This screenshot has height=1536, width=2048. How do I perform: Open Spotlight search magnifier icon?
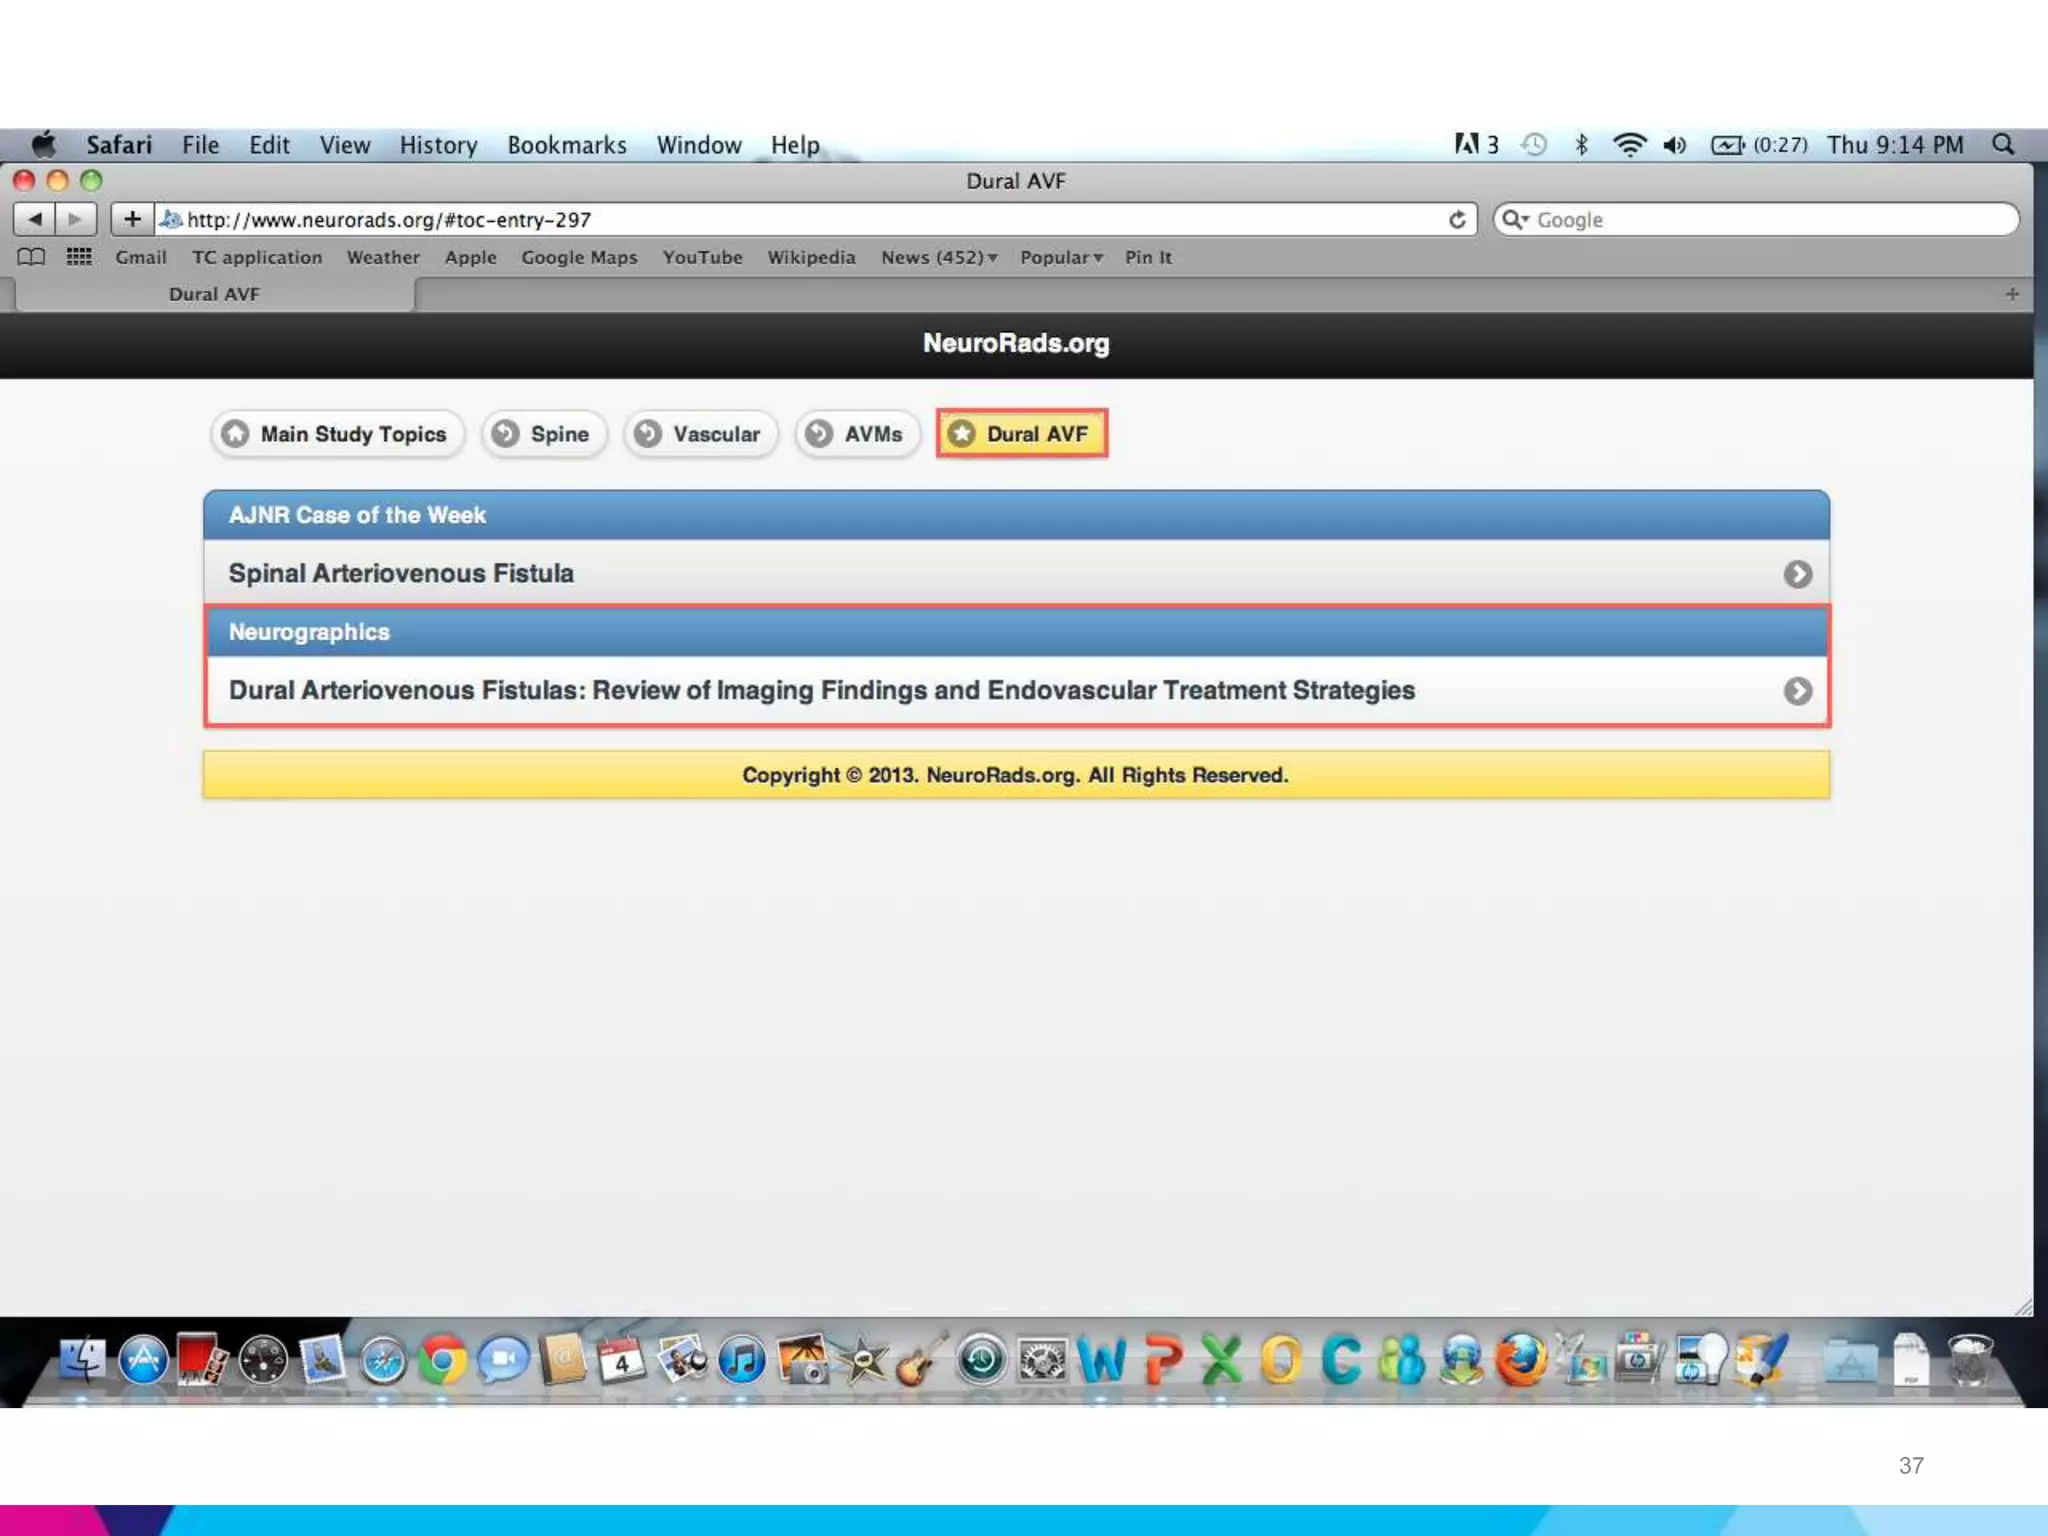point(2003,145)
